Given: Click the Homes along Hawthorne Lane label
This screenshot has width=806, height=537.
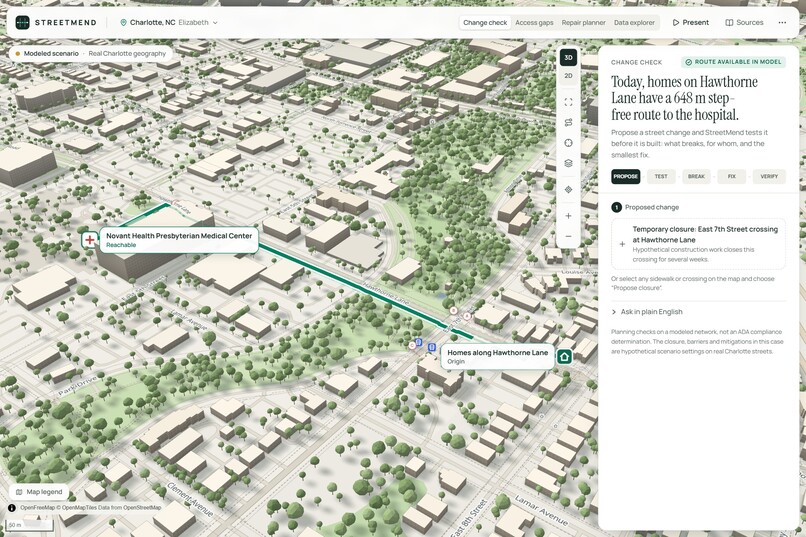Looking at the screenshot, I should 497,357.
